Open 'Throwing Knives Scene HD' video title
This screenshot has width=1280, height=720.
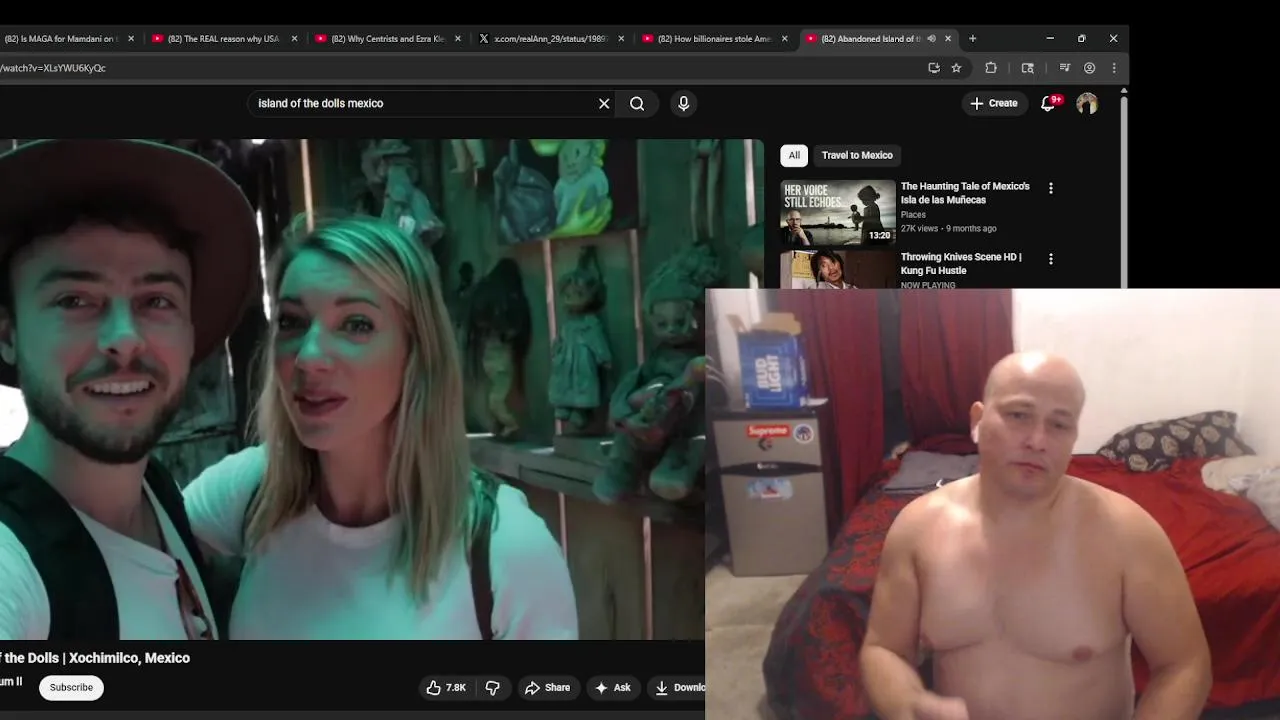(x=961, y=264)
